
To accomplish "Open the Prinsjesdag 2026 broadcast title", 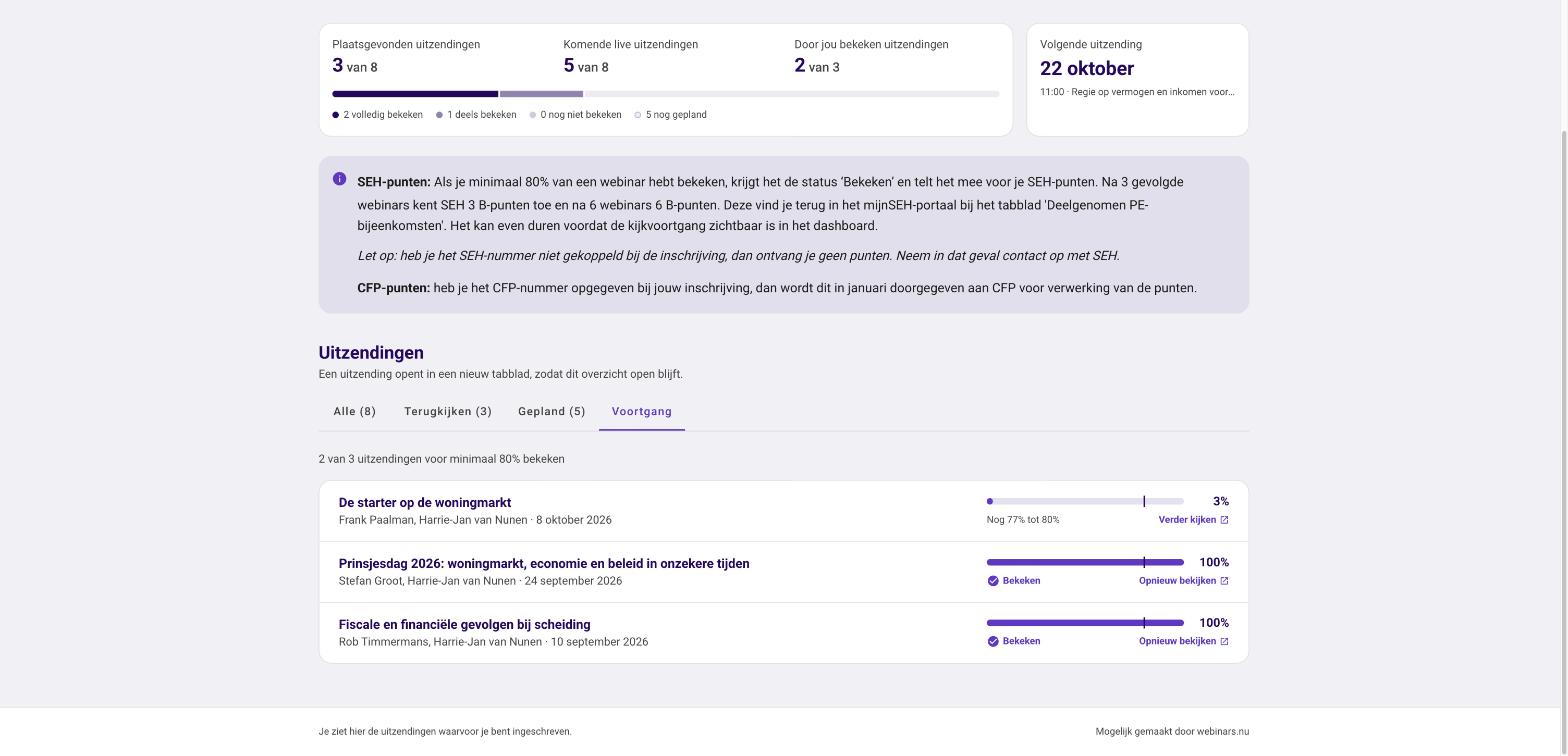I will 544,564.
